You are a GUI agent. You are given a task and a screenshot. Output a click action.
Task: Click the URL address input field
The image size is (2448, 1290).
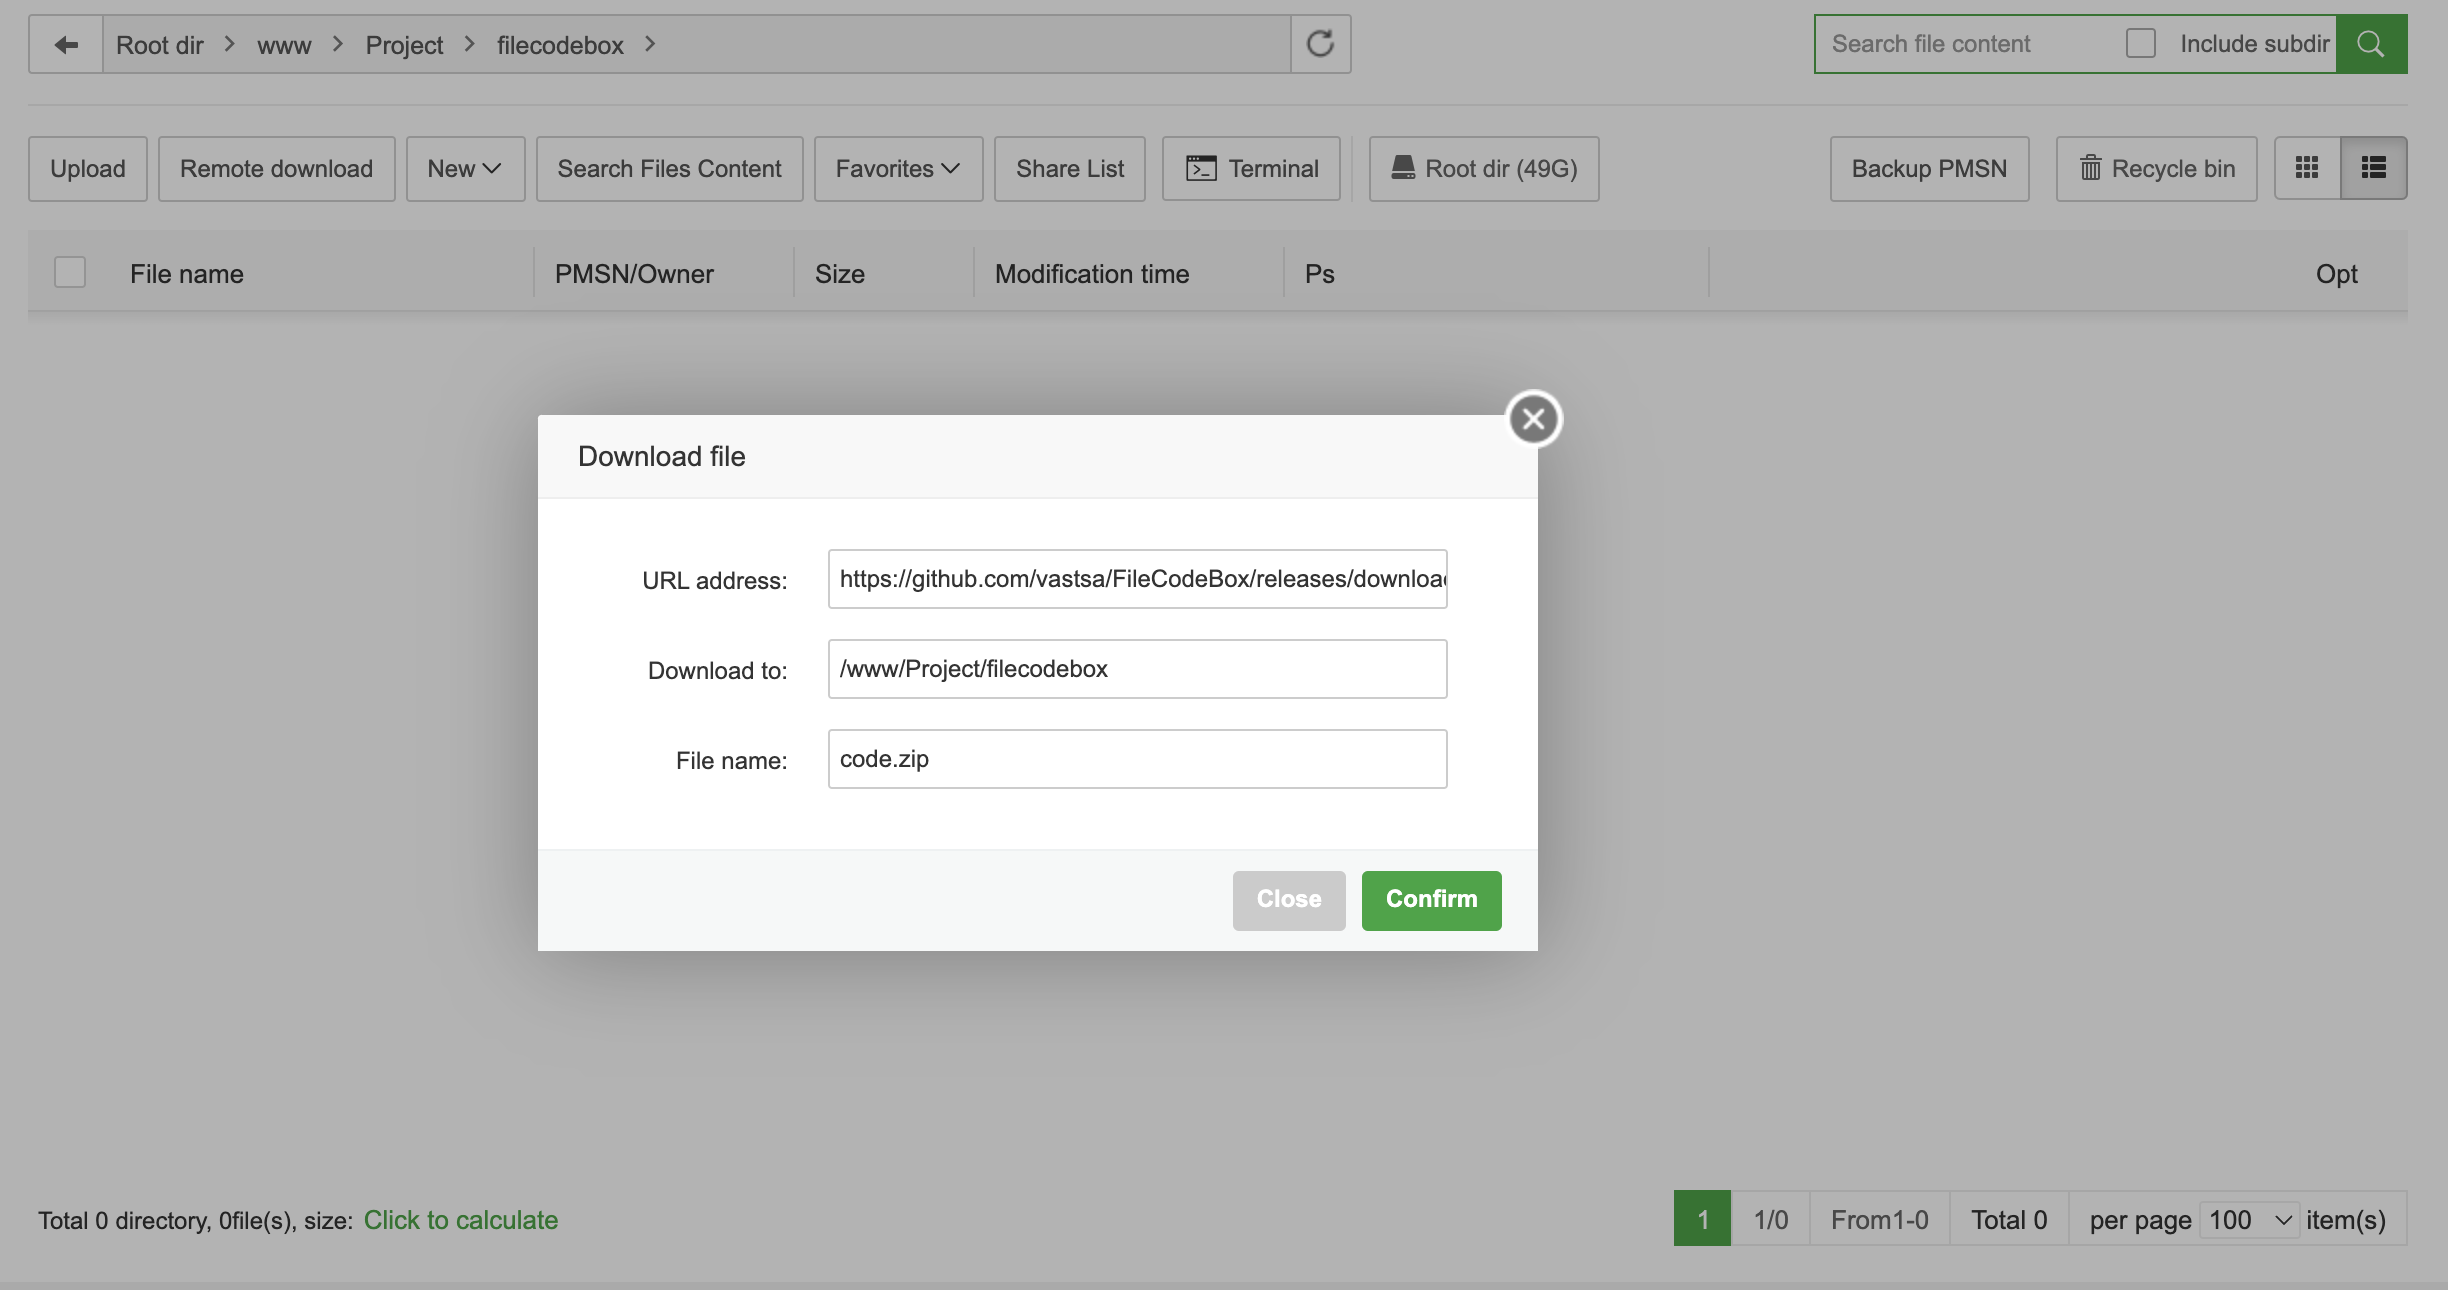pyautogui.click(x=1136, y=578)
